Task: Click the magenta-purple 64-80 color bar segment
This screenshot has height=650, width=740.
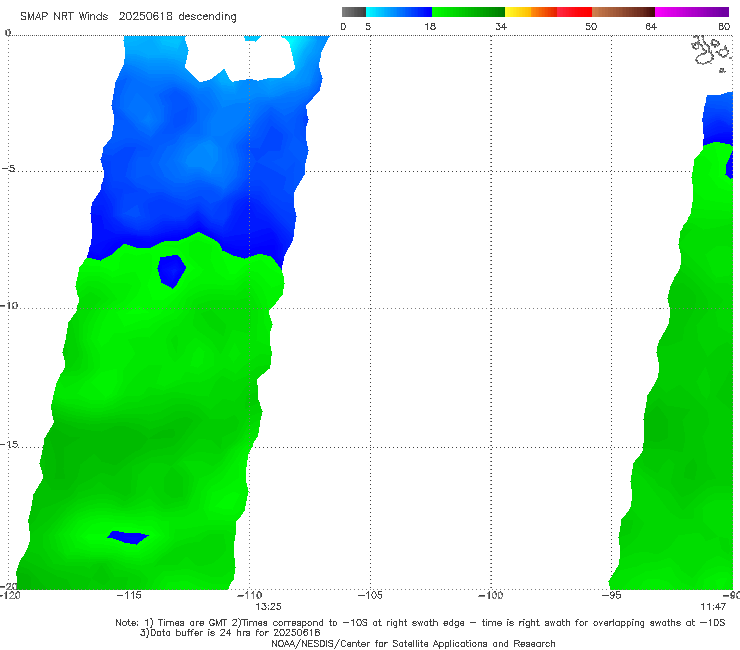Action: click(x=692, y=12)
